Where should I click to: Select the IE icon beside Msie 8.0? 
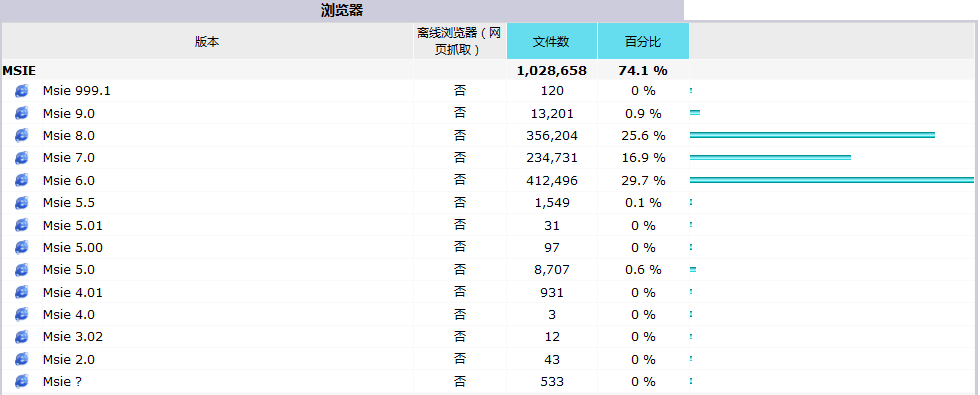22,136
